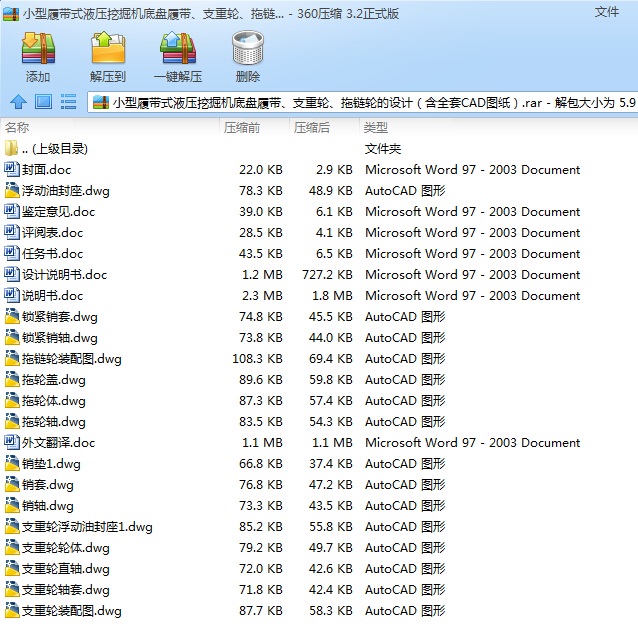Click the 解压到 (Extract to) icon
638x640 pixels.
[108, 48]
